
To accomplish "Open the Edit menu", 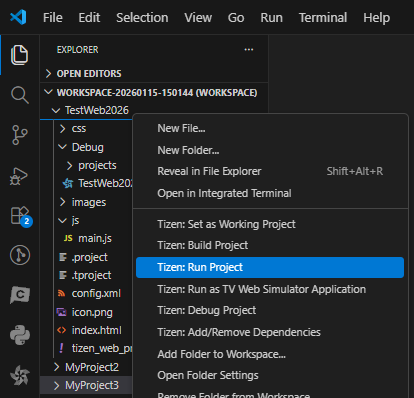I will click(89, 18).
